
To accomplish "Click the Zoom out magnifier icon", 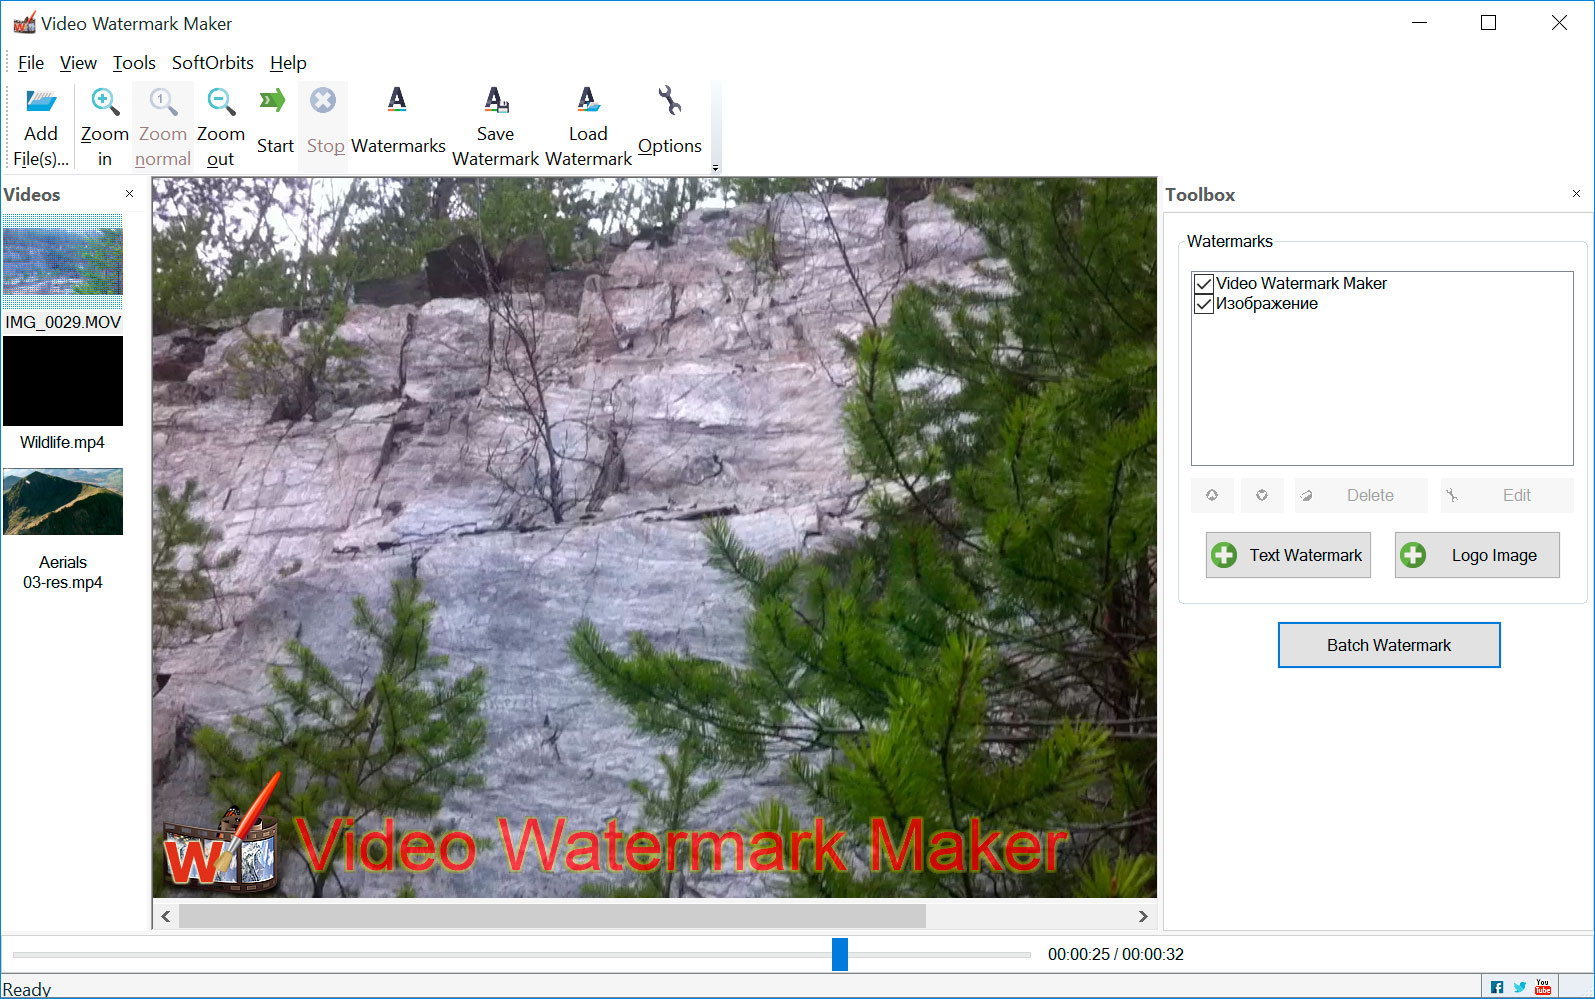I will coord(220,102).
